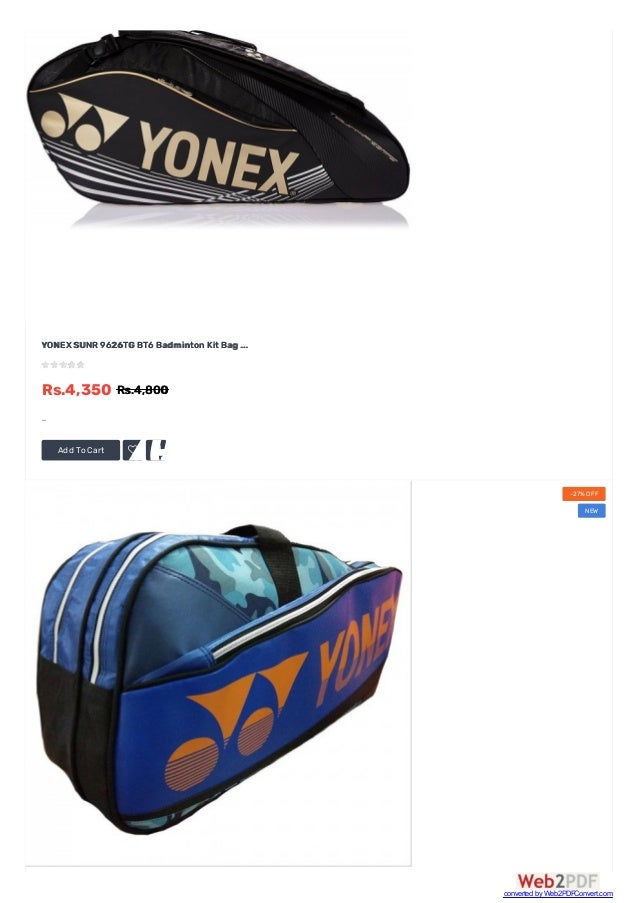This screenshot has width=638, height=903.
Task: Rate the kit bag four stars
Action: 71,365
